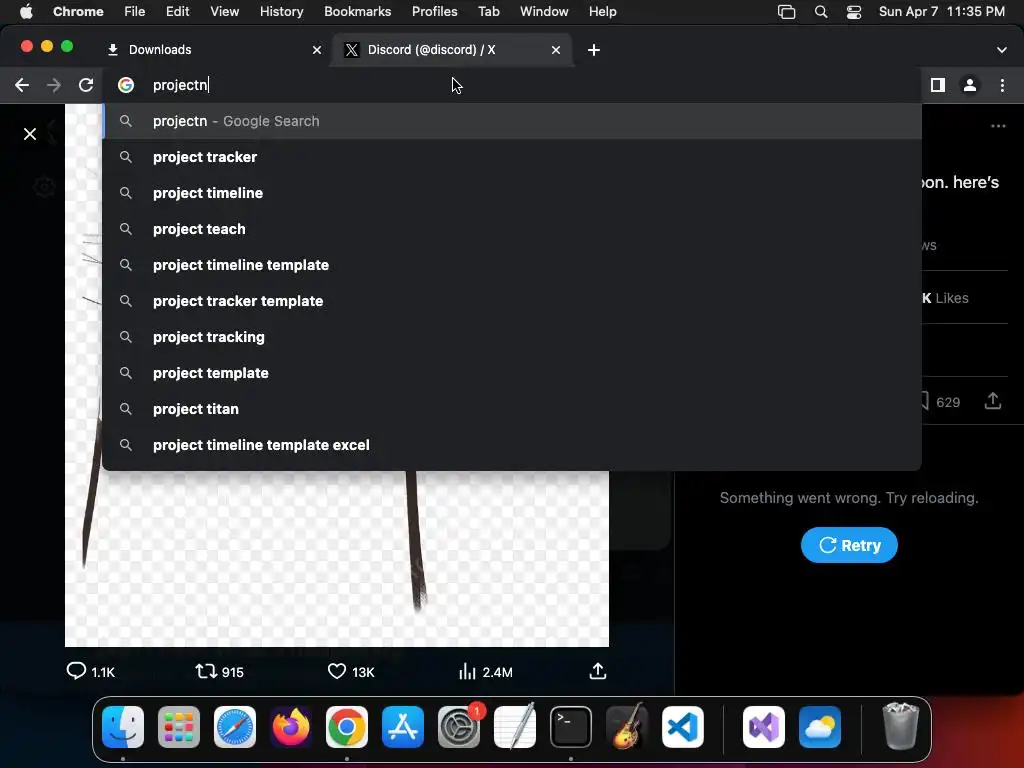Open Spotlight search in menu bar

pos(821,11)
